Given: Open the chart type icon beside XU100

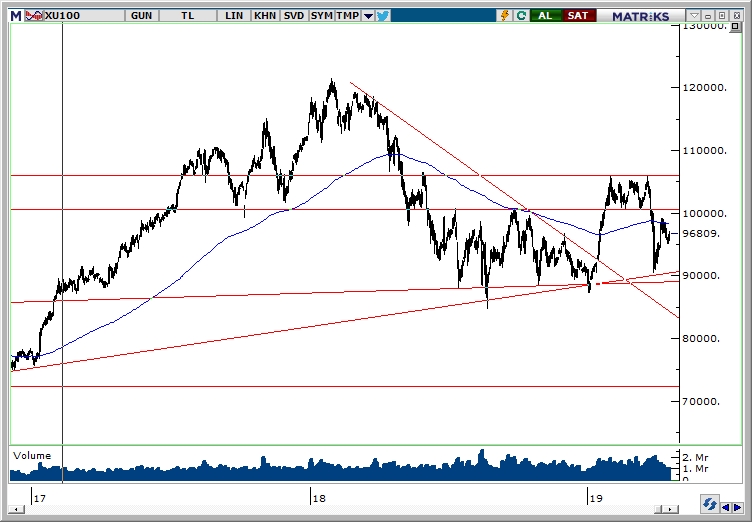Looking at the screenshot, I should coord(33,16).
